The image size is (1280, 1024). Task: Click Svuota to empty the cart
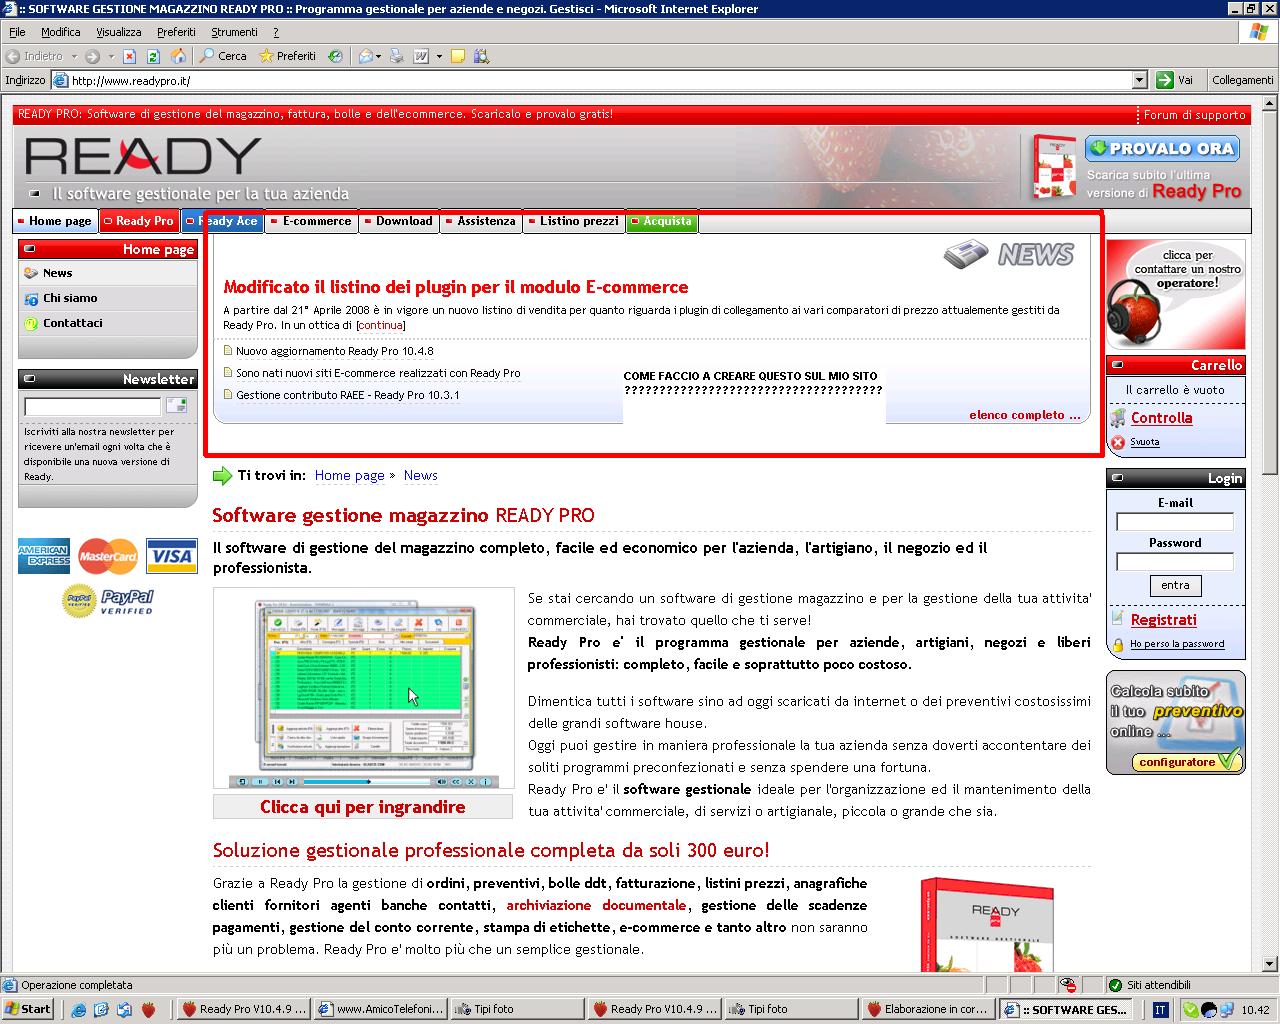pyautogui.click(x=1145, y=442)
